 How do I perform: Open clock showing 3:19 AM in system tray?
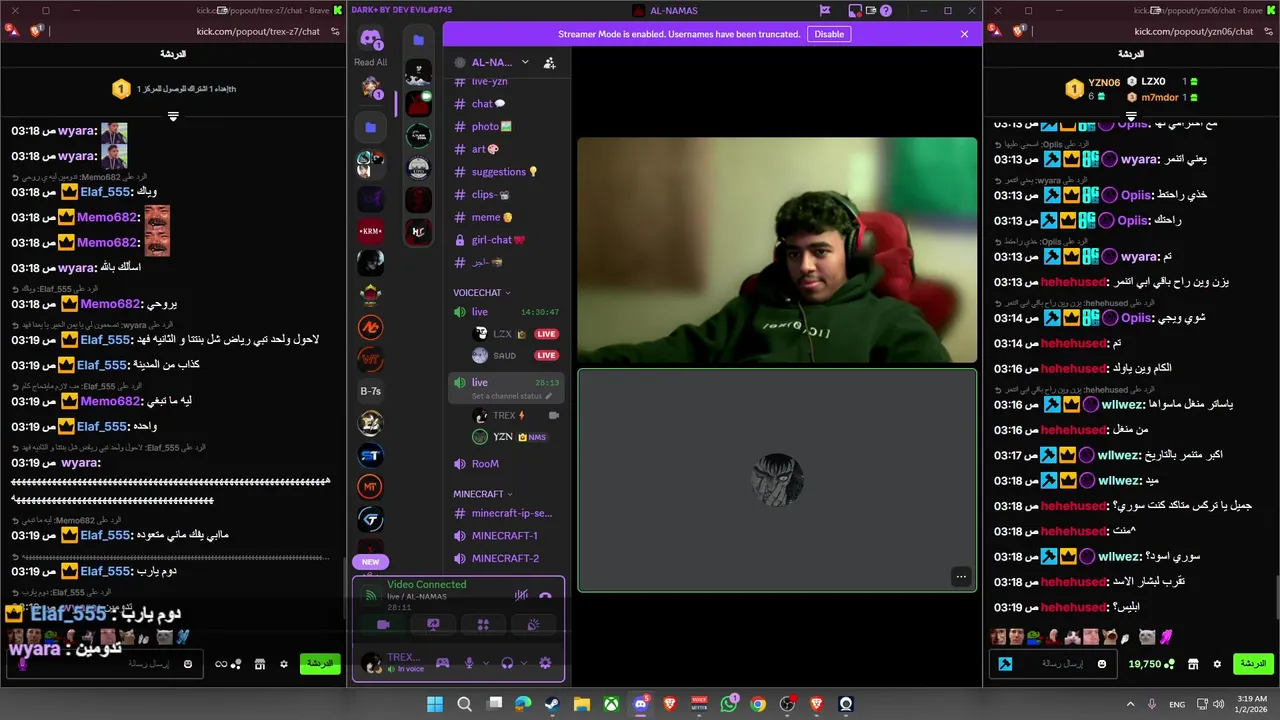1251,704
